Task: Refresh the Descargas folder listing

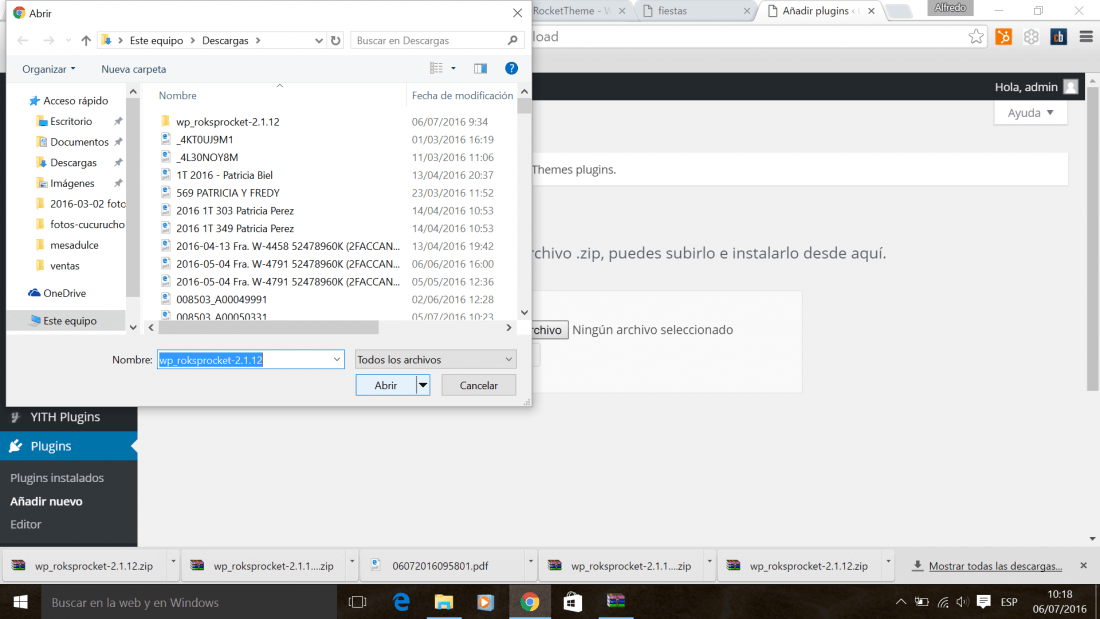Action: tap(335, 41)
